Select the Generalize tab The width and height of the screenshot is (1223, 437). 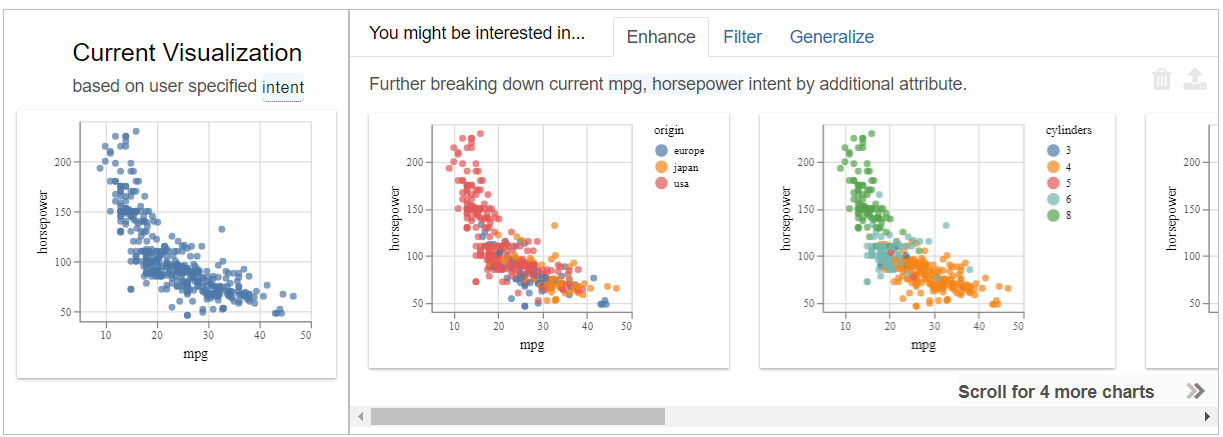click(831, 37)
